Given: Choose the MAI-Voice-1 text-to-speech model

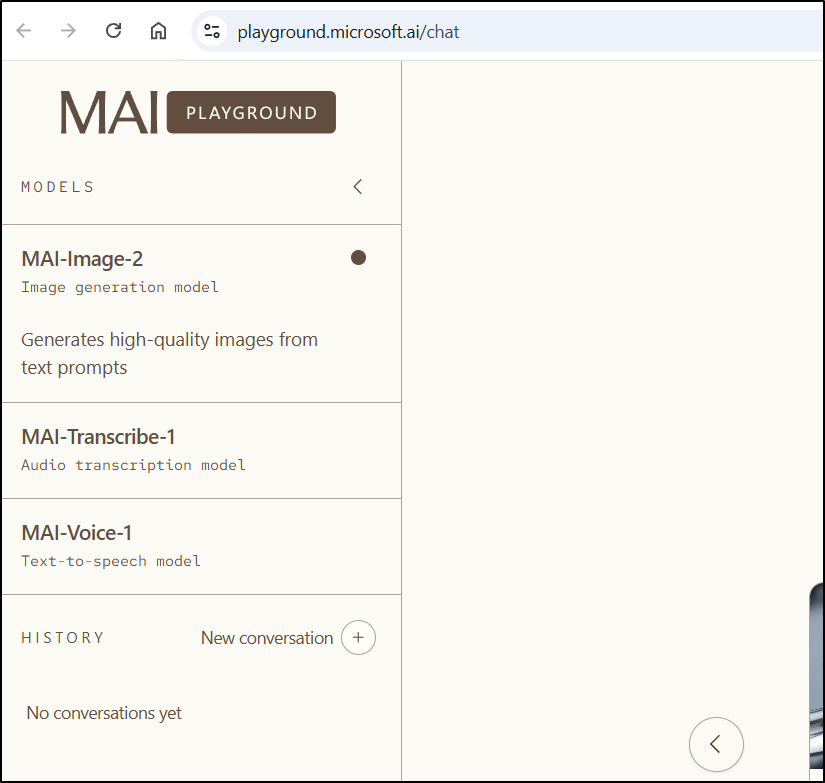Looking at the screenshot, I should click(77, 533).
